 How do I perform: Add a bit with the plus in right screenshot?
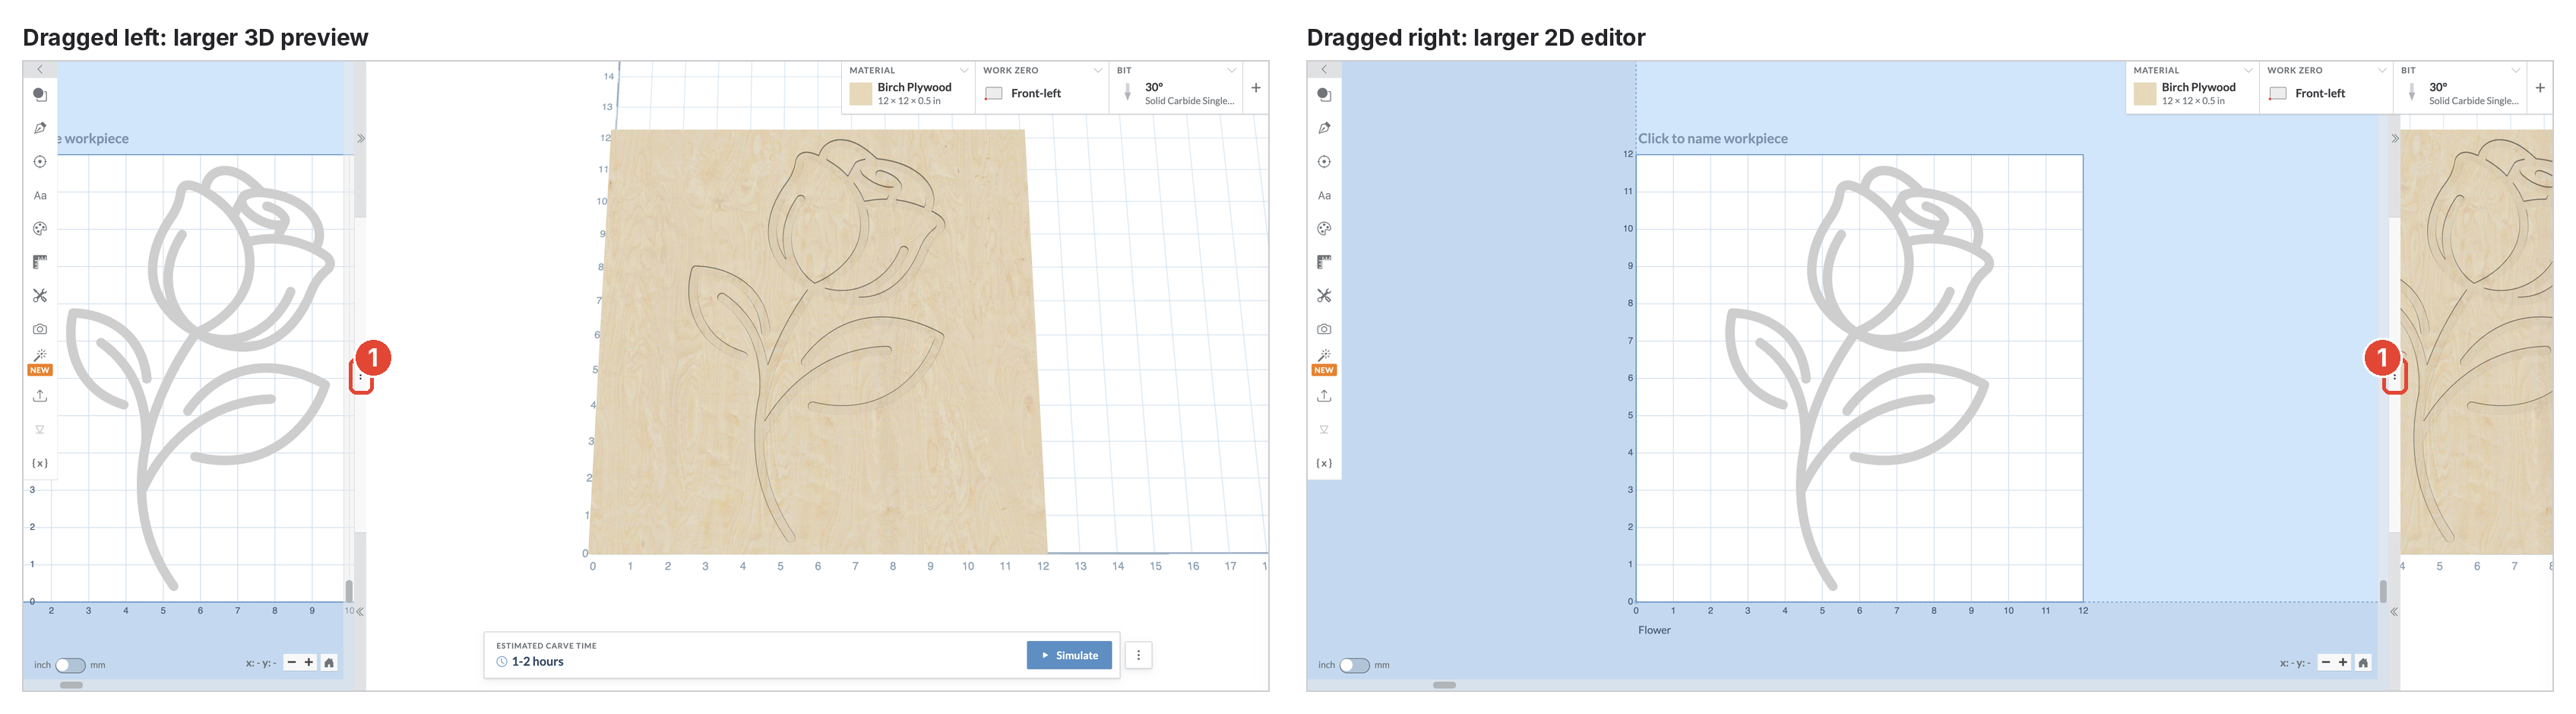tap(2540, 88)
